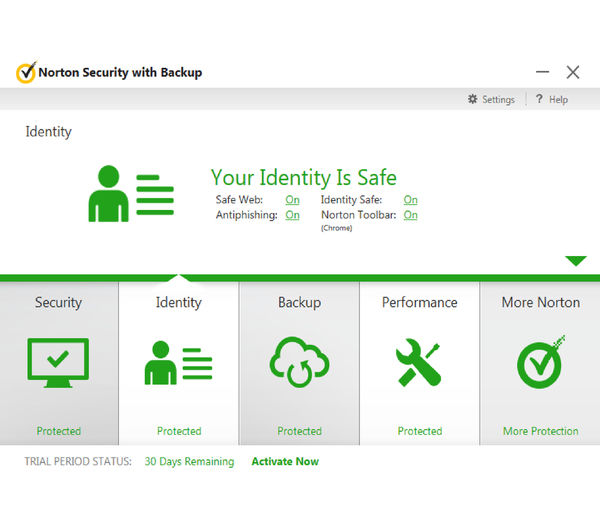Click the Identity Safe label

(351, 200)
